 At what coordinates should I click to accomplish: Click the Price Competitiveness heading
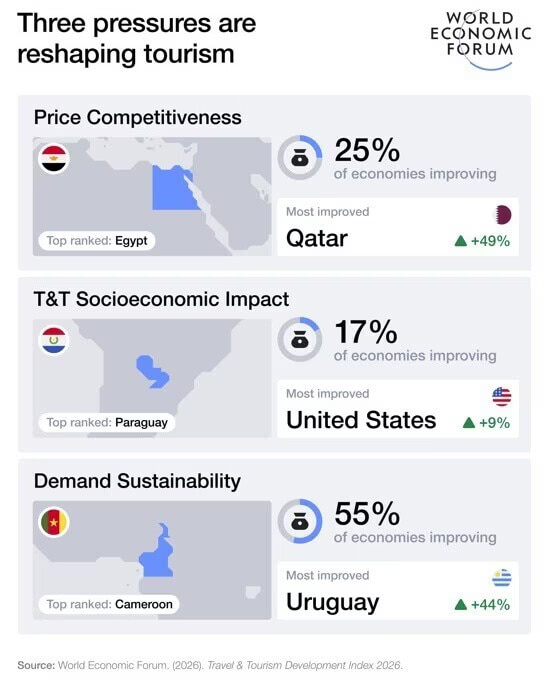pyautogui.click(x=137, y=118)
